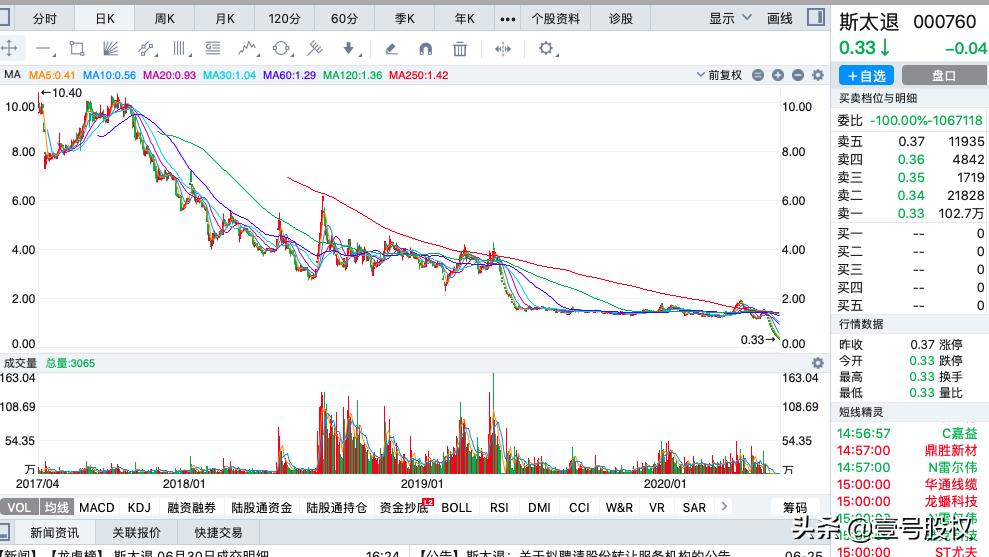
Task: Click the minus zoom-out circle icon
Action: (798, 75)
